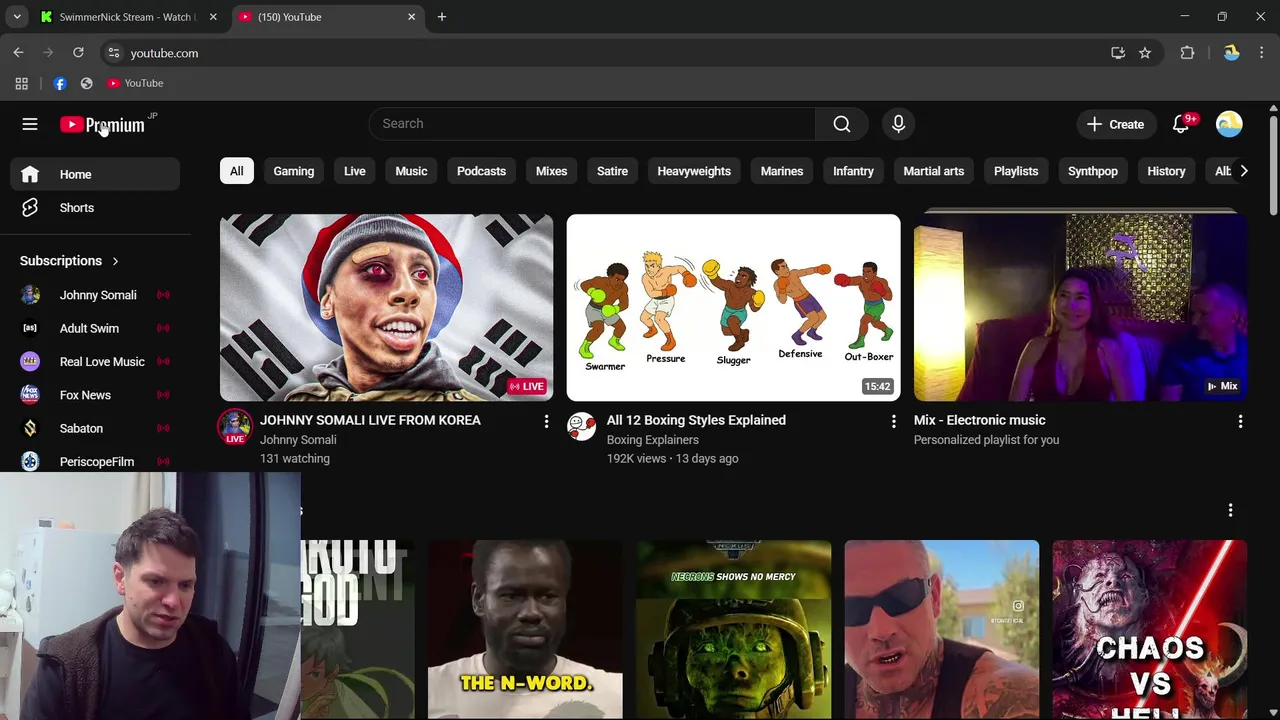The image size is (1280, 720).
Task: Open YouTube bookmark in bookmarks bar
Action: point(135,83)
